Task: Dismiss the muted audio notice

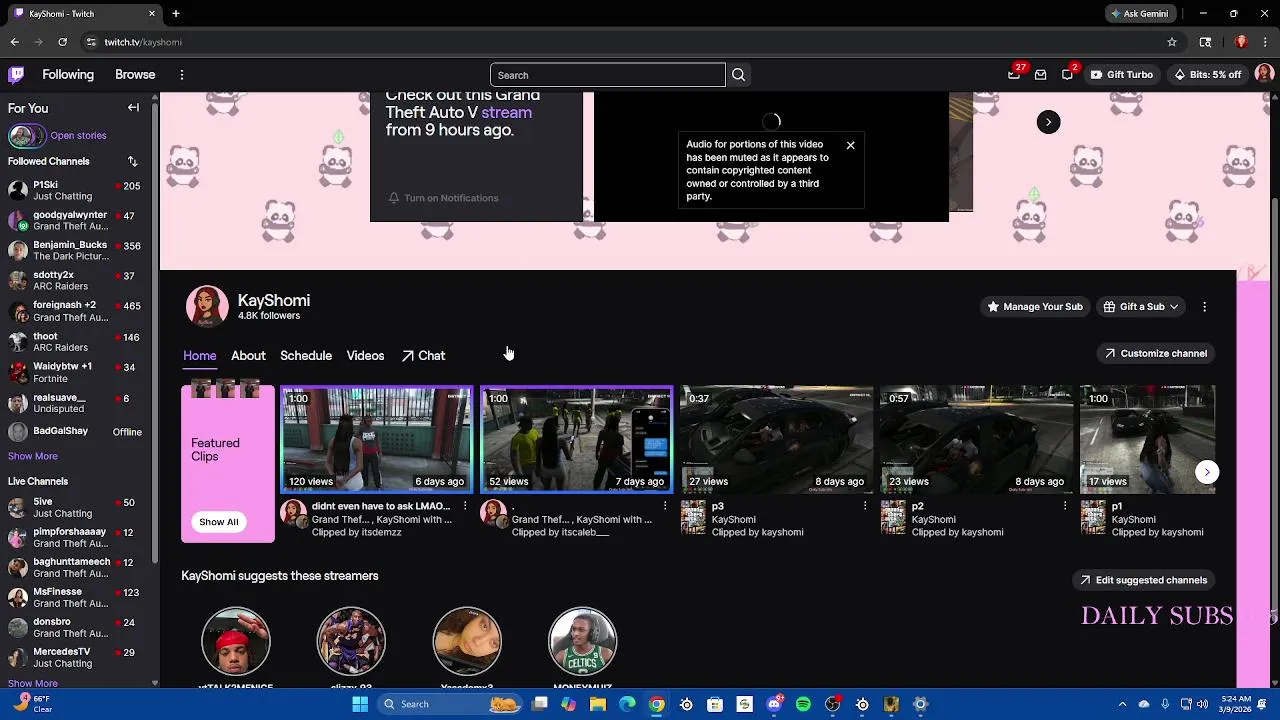Action: tap(850, 145)
